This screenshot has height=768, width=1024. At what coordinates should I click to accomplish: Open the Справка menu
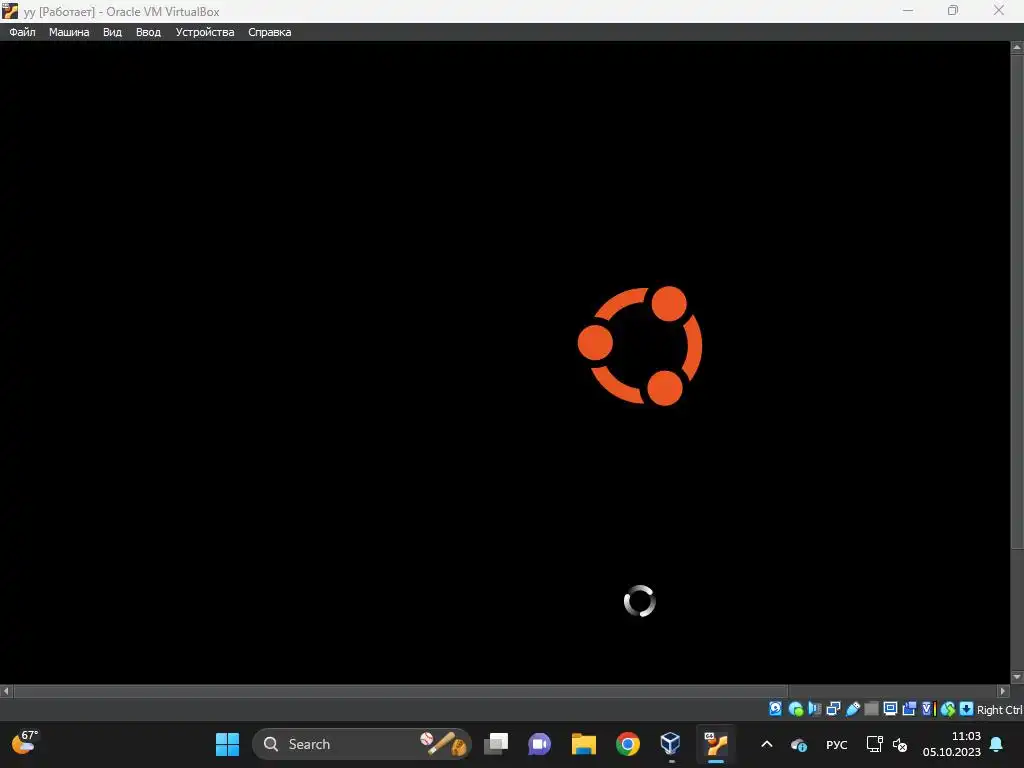(x=269, y=32)
